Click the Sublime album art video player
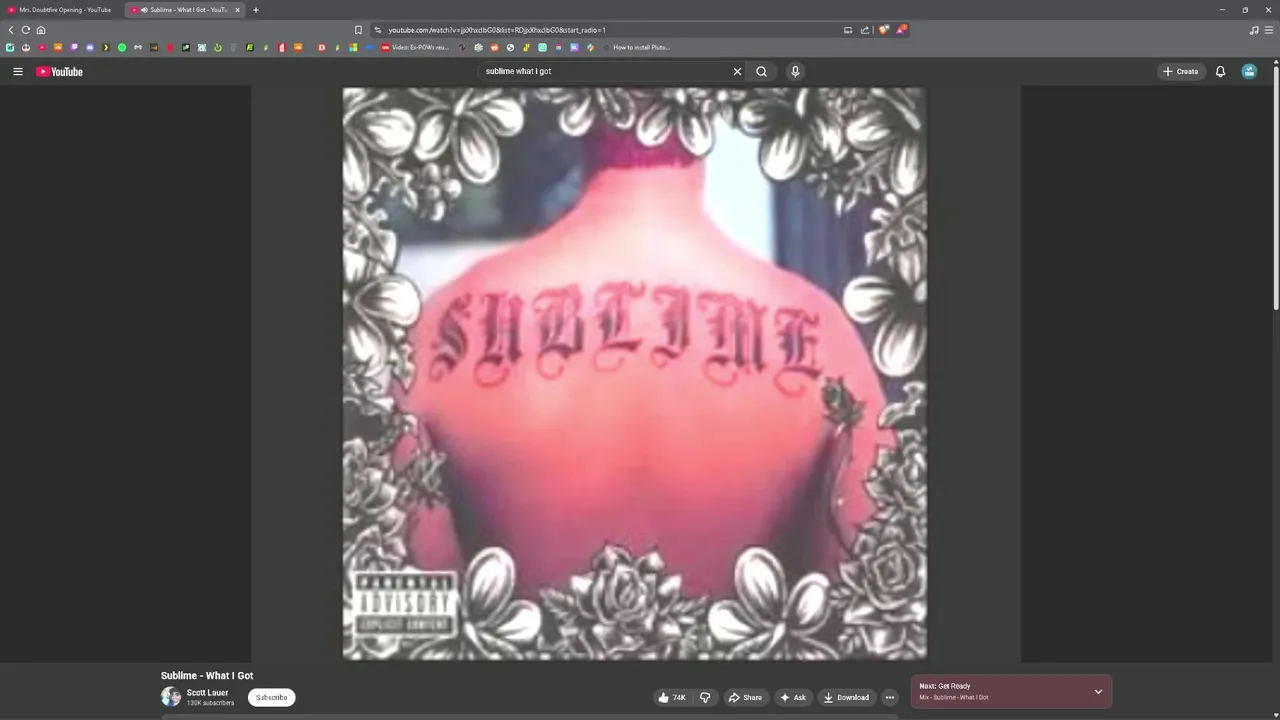This screenshot has height=720, width=1280. 635,373
